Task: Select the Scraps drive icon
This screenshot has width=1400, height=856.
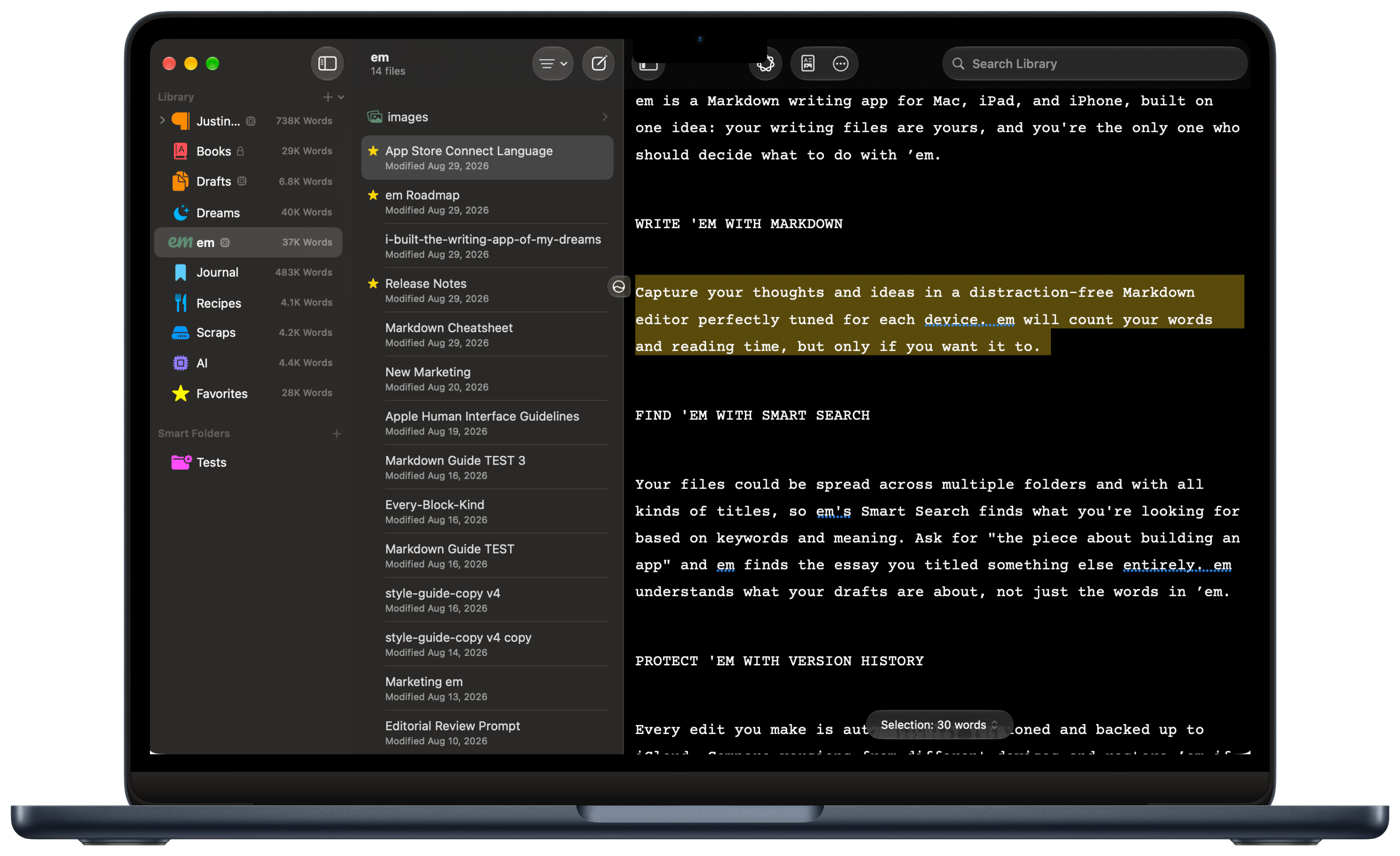Action: click(x=180, y=332)
